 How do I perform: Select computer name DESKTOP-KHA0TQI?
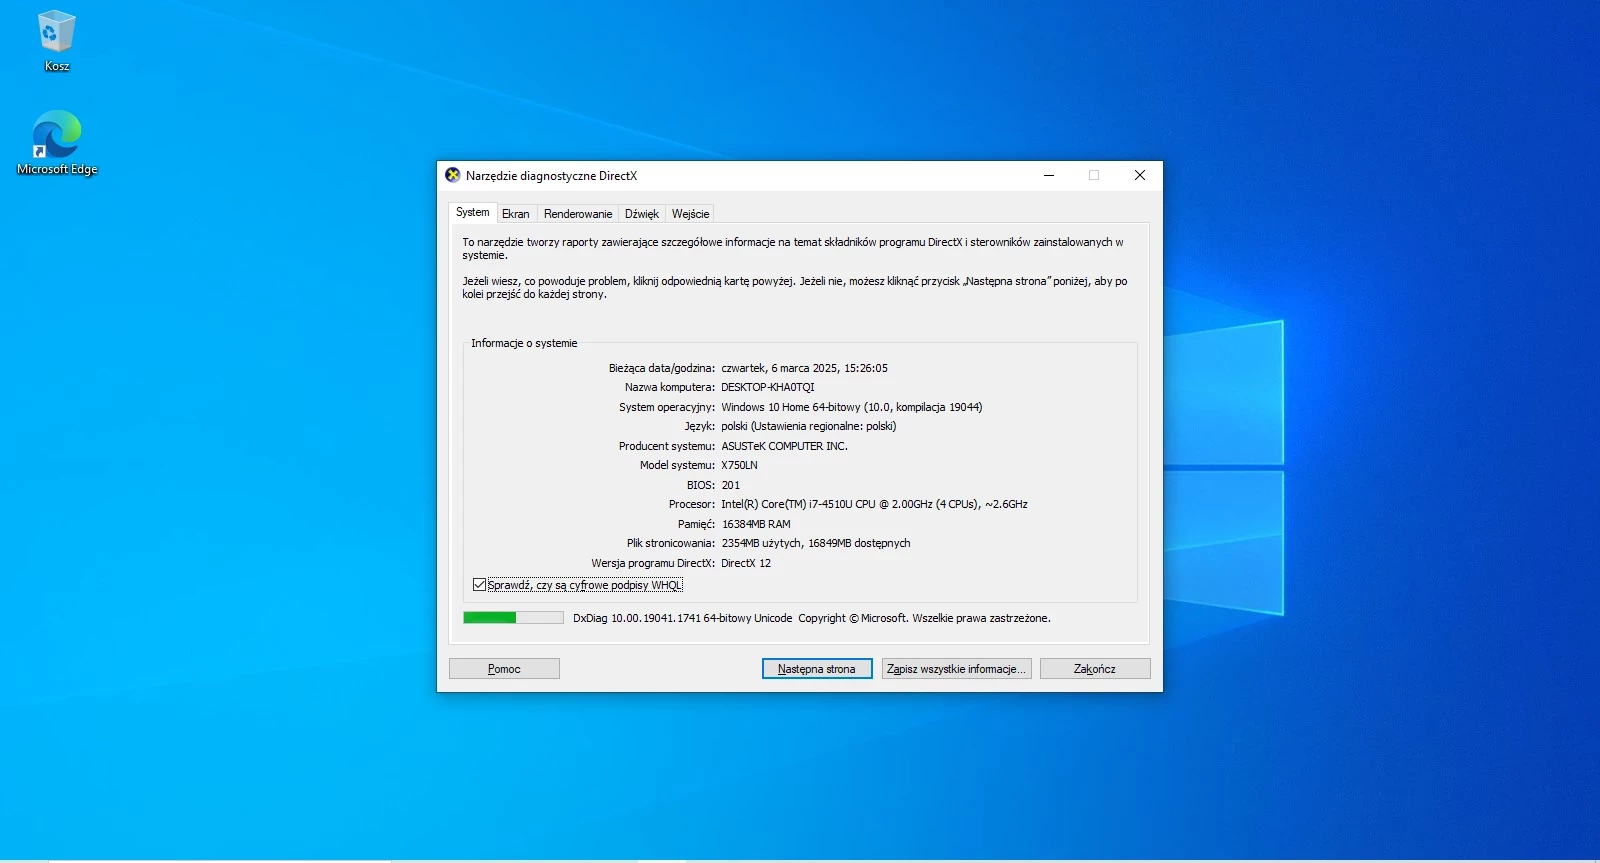pos(768,387)
